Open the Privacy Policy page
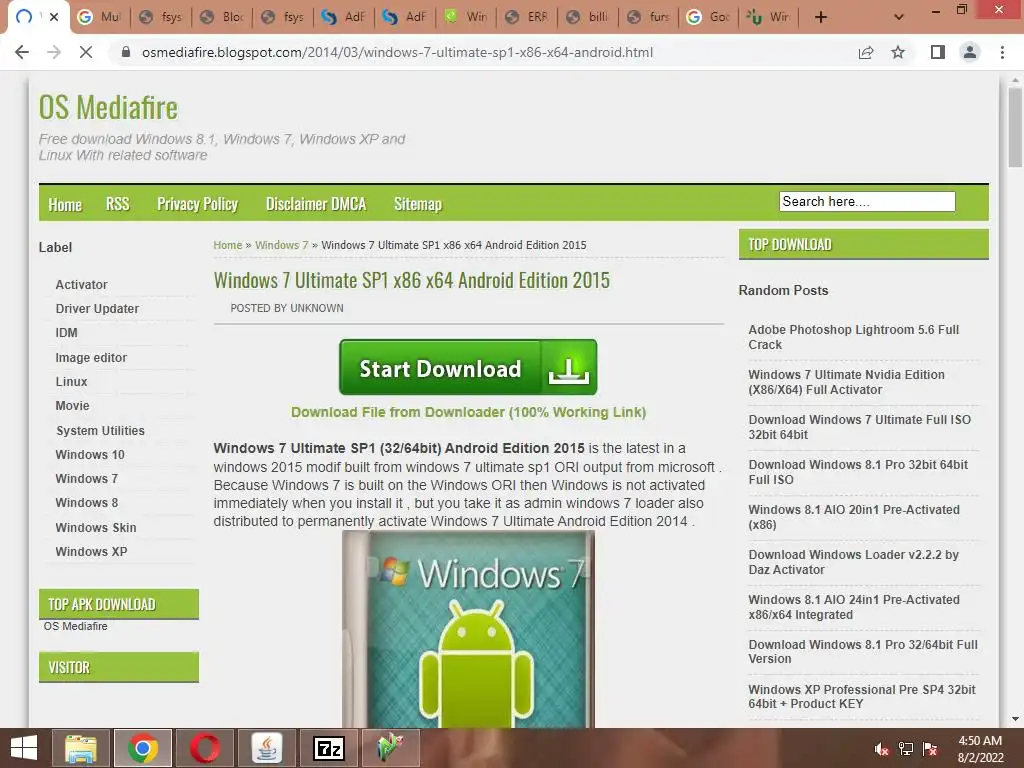This screenshot has height=768, width=1024. point(197,204)
